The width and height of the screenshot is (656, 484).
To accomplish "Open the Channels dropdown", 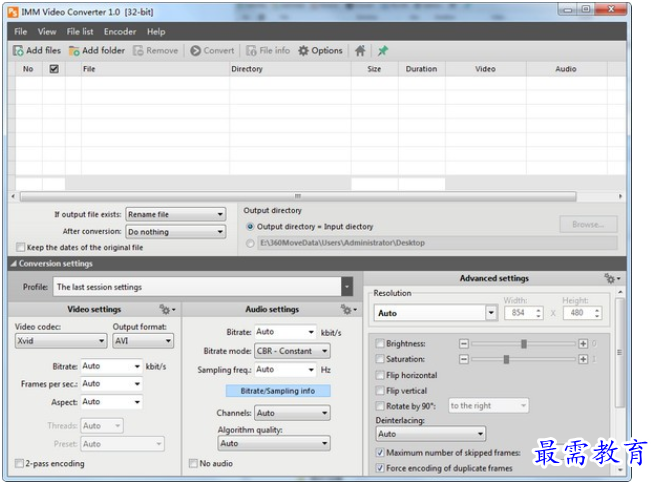I will coord(292,413).
